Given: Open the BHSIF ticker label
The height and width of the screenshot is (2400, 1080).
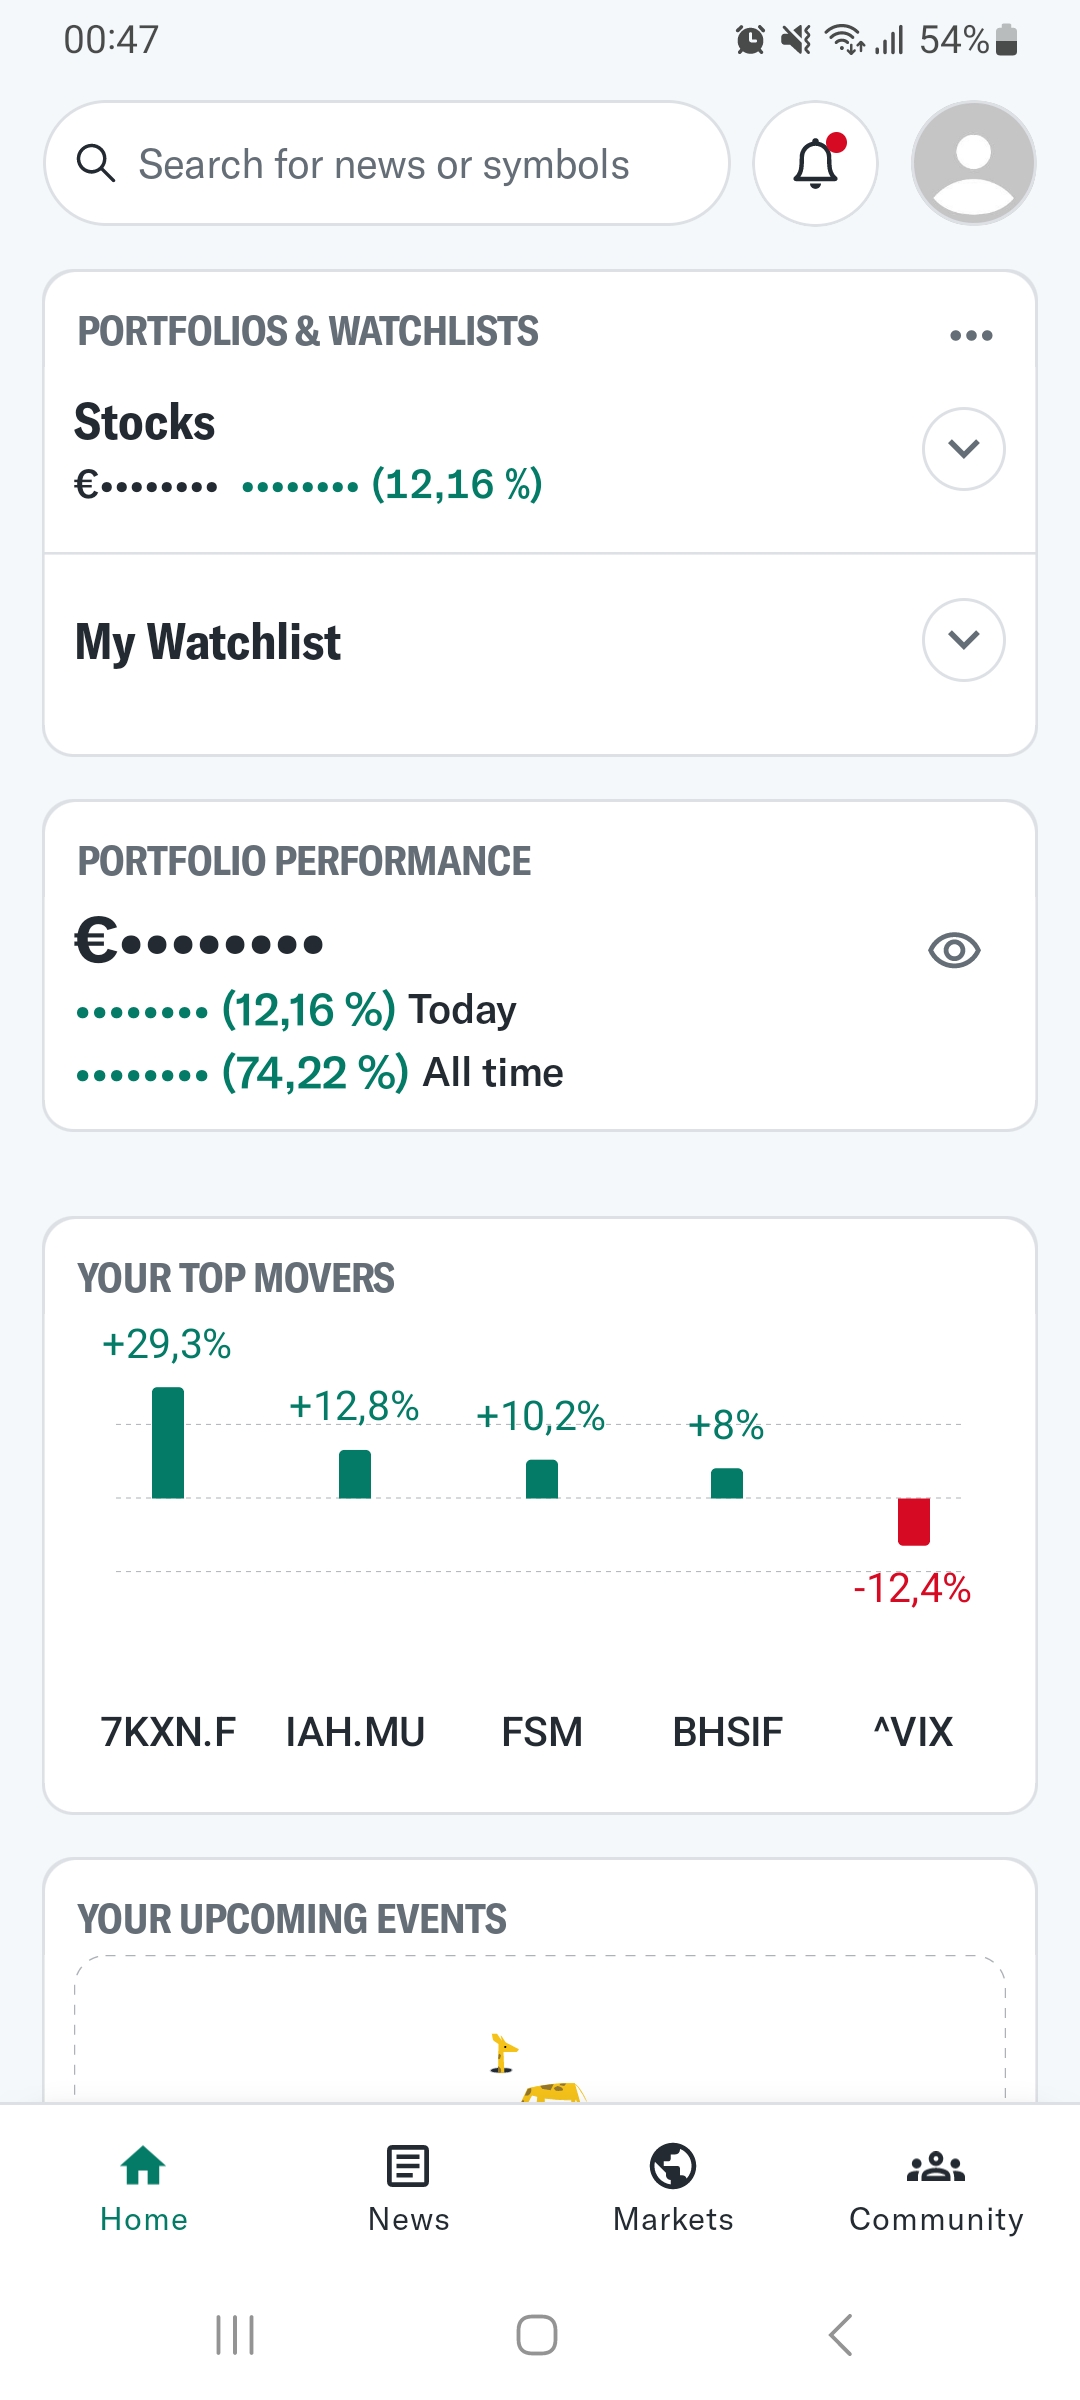Looking at the screenshot, I should [727, 1732].
